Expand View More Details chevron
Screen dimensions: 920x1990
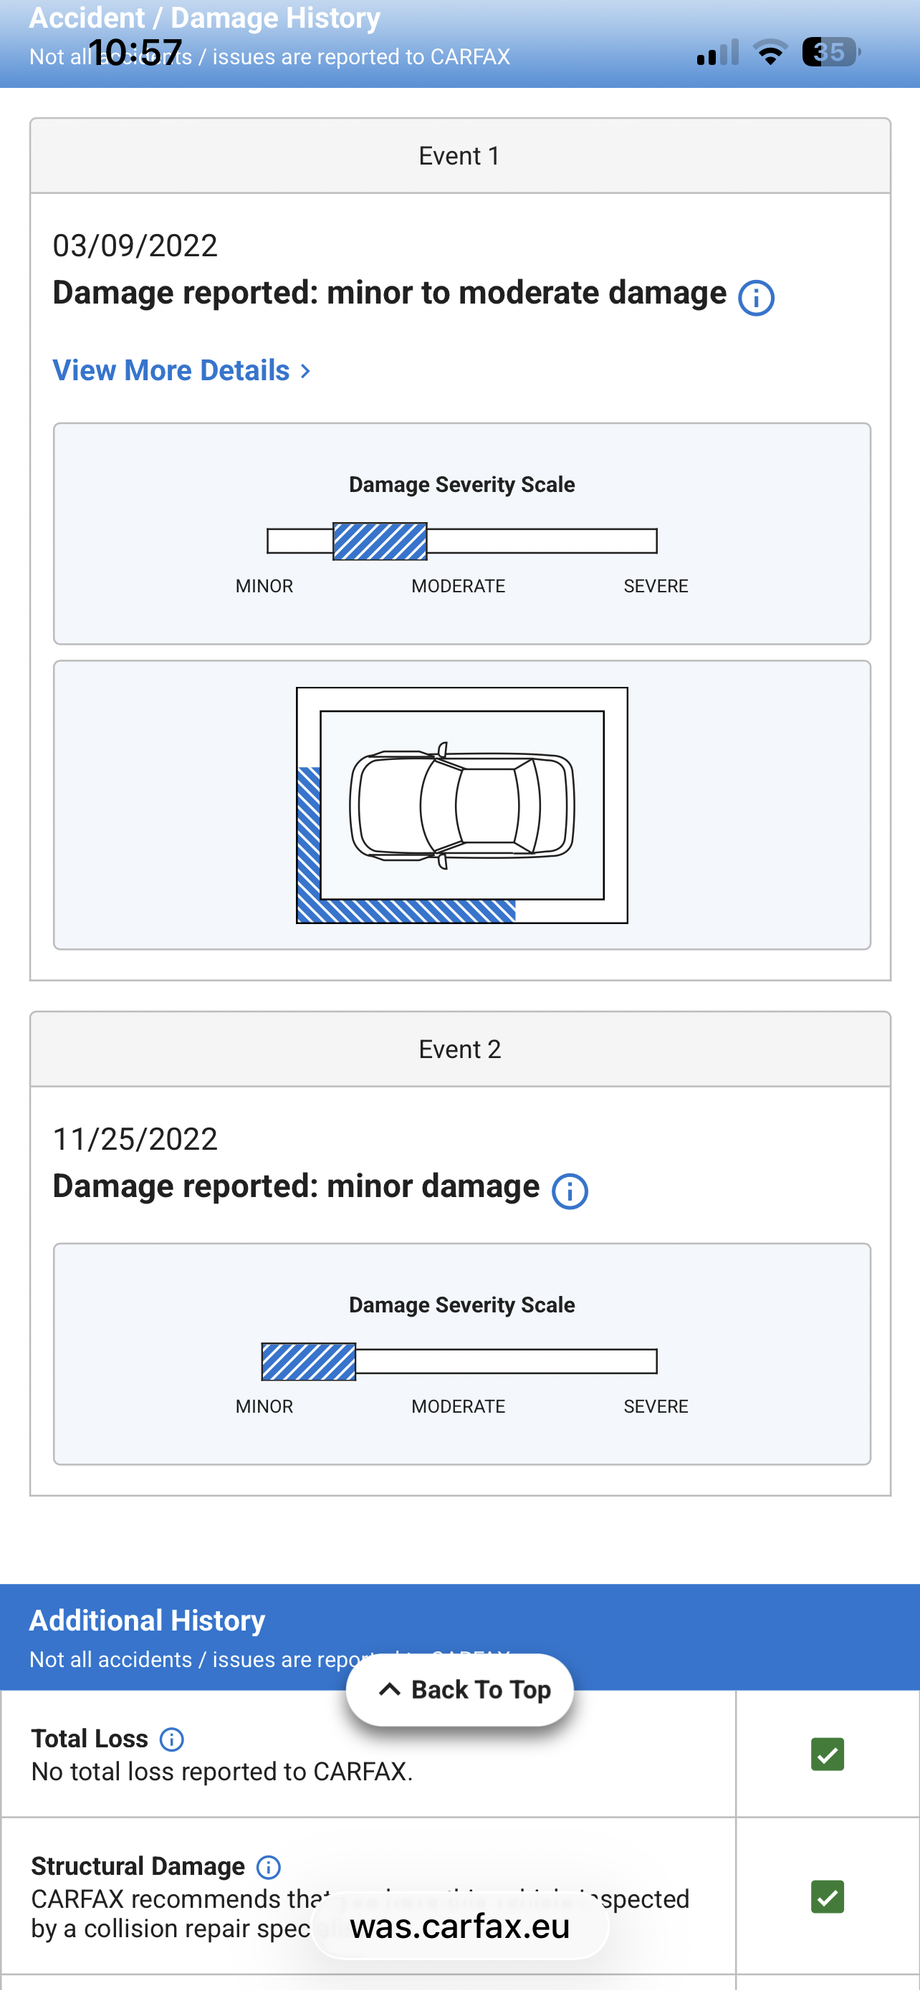pos(305,371)
